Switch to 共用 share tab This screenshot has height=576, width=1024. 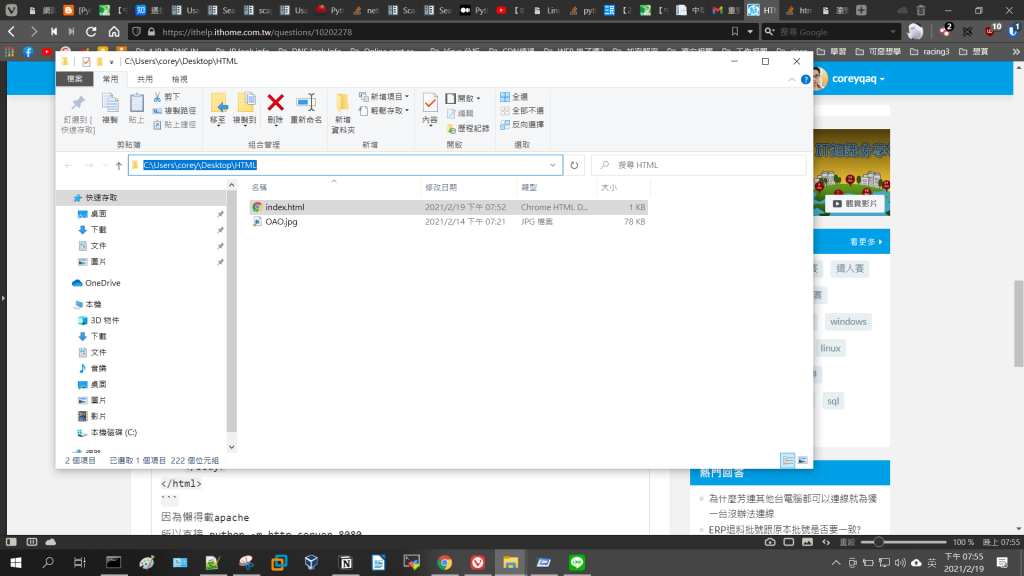point(145,79)
